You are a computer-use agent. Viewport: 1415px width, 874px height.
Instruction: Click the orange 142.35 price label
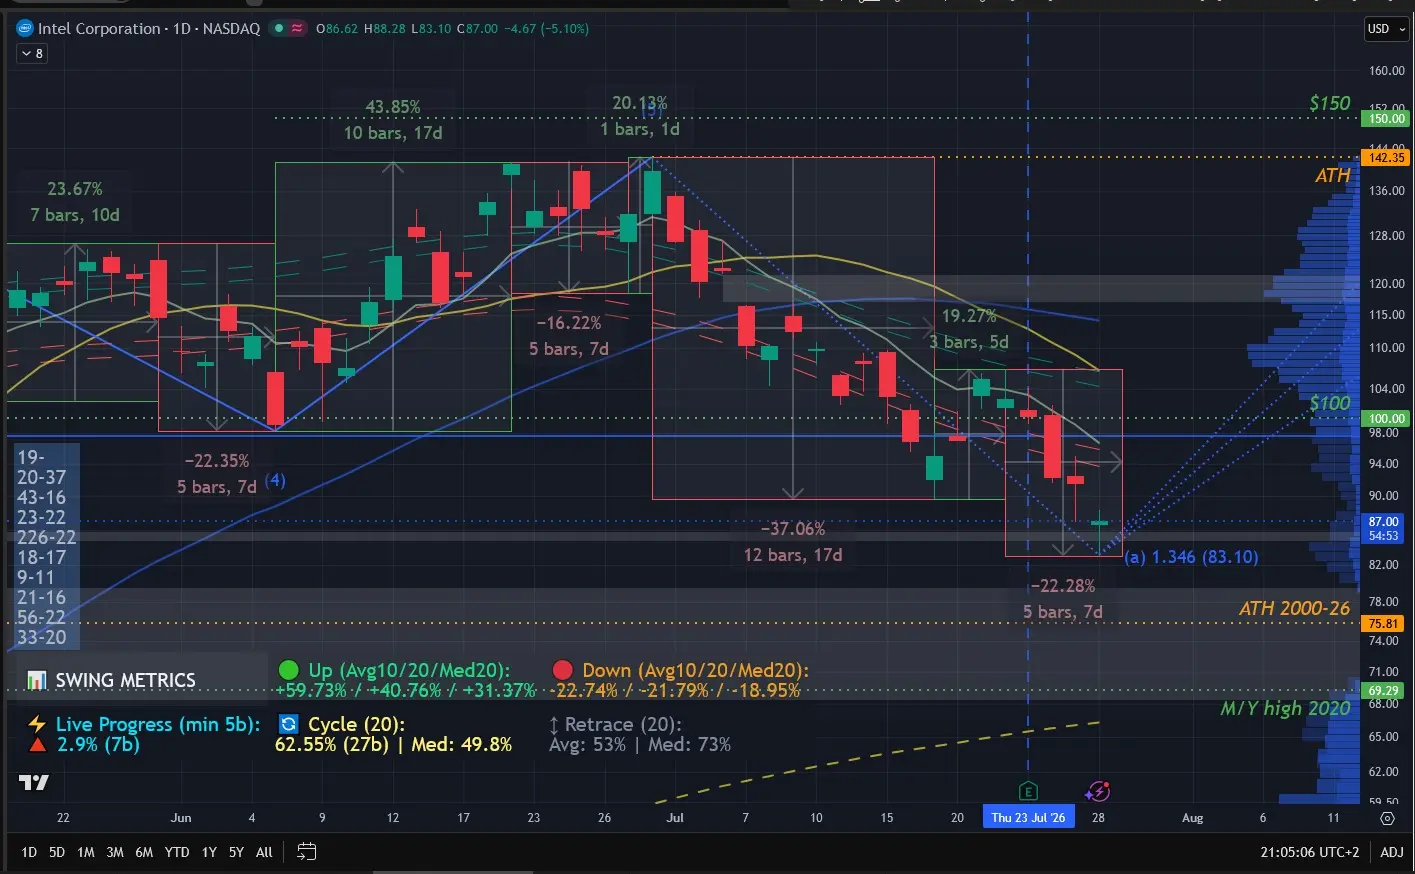pyautogui.click(x=1386, y=157)
